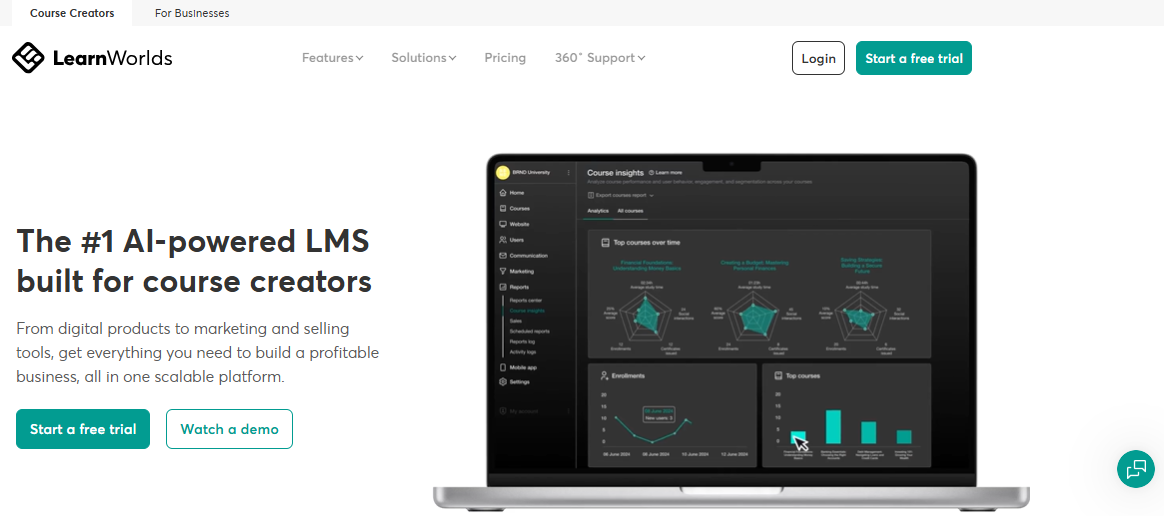Click the LearnWorlds logo

92,58
